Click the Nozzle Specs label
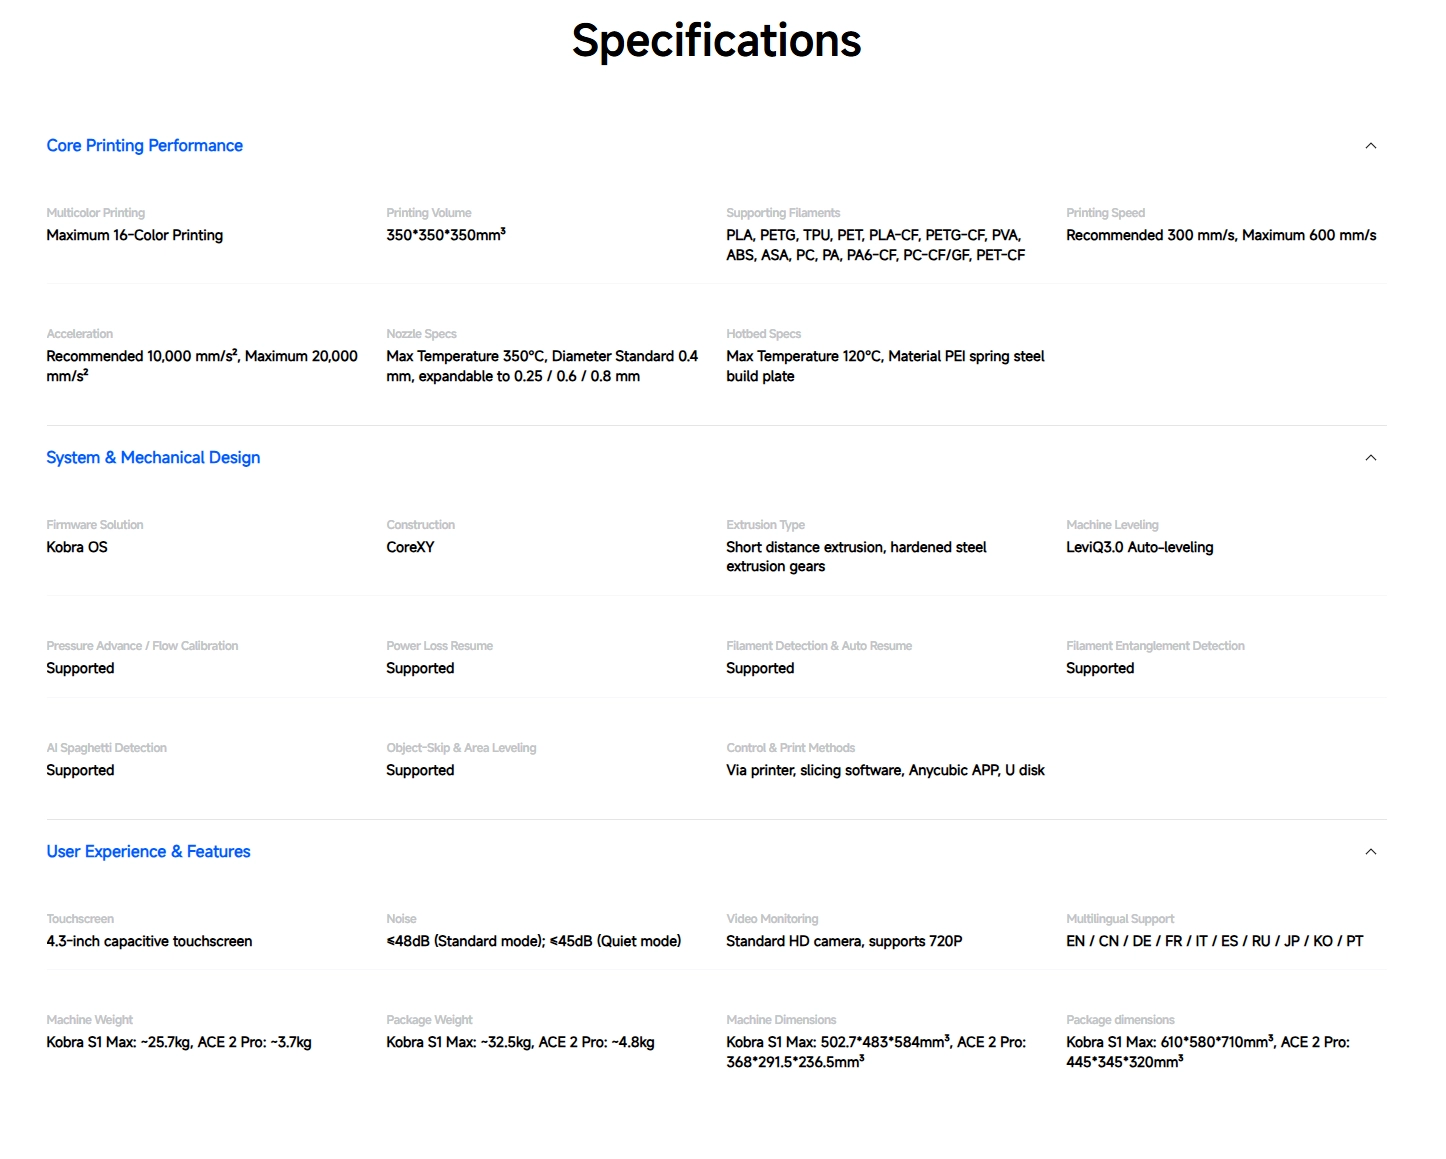 click(421, 334)
